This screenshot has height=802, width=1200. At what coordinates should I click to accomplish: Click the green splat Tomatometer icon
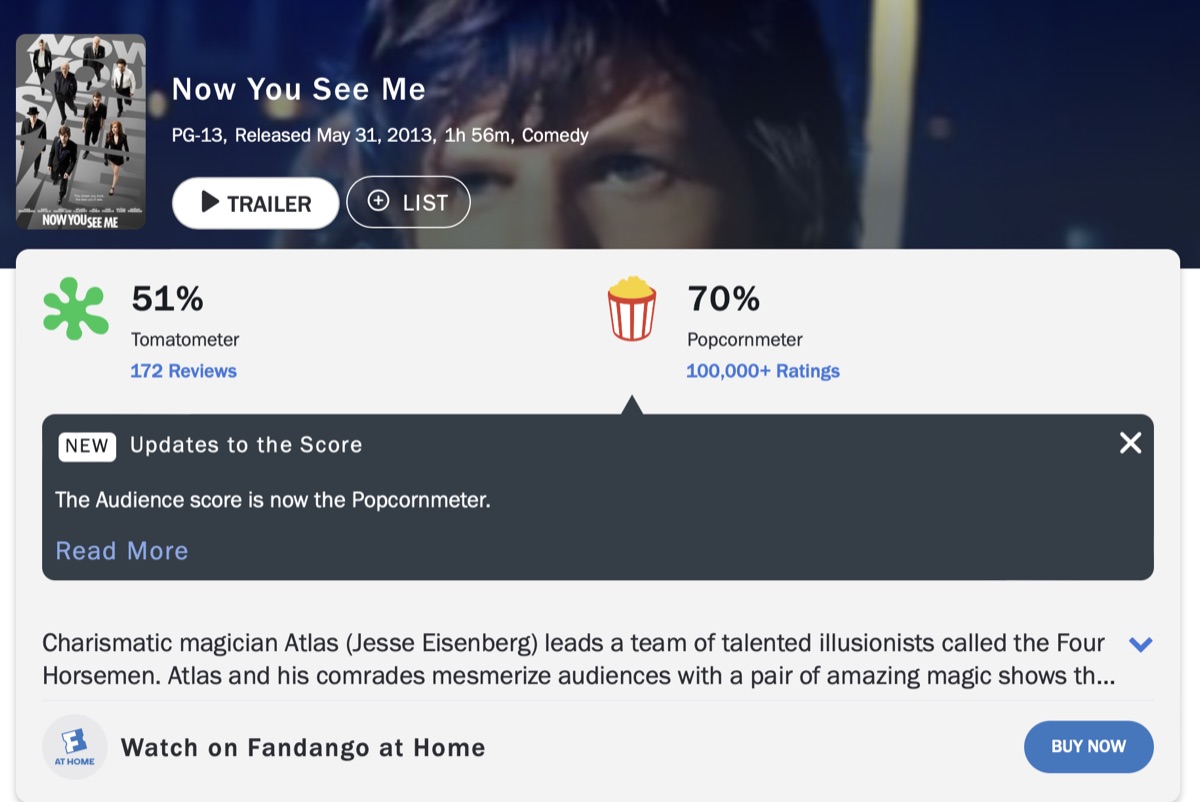click(x=76, y=310)
